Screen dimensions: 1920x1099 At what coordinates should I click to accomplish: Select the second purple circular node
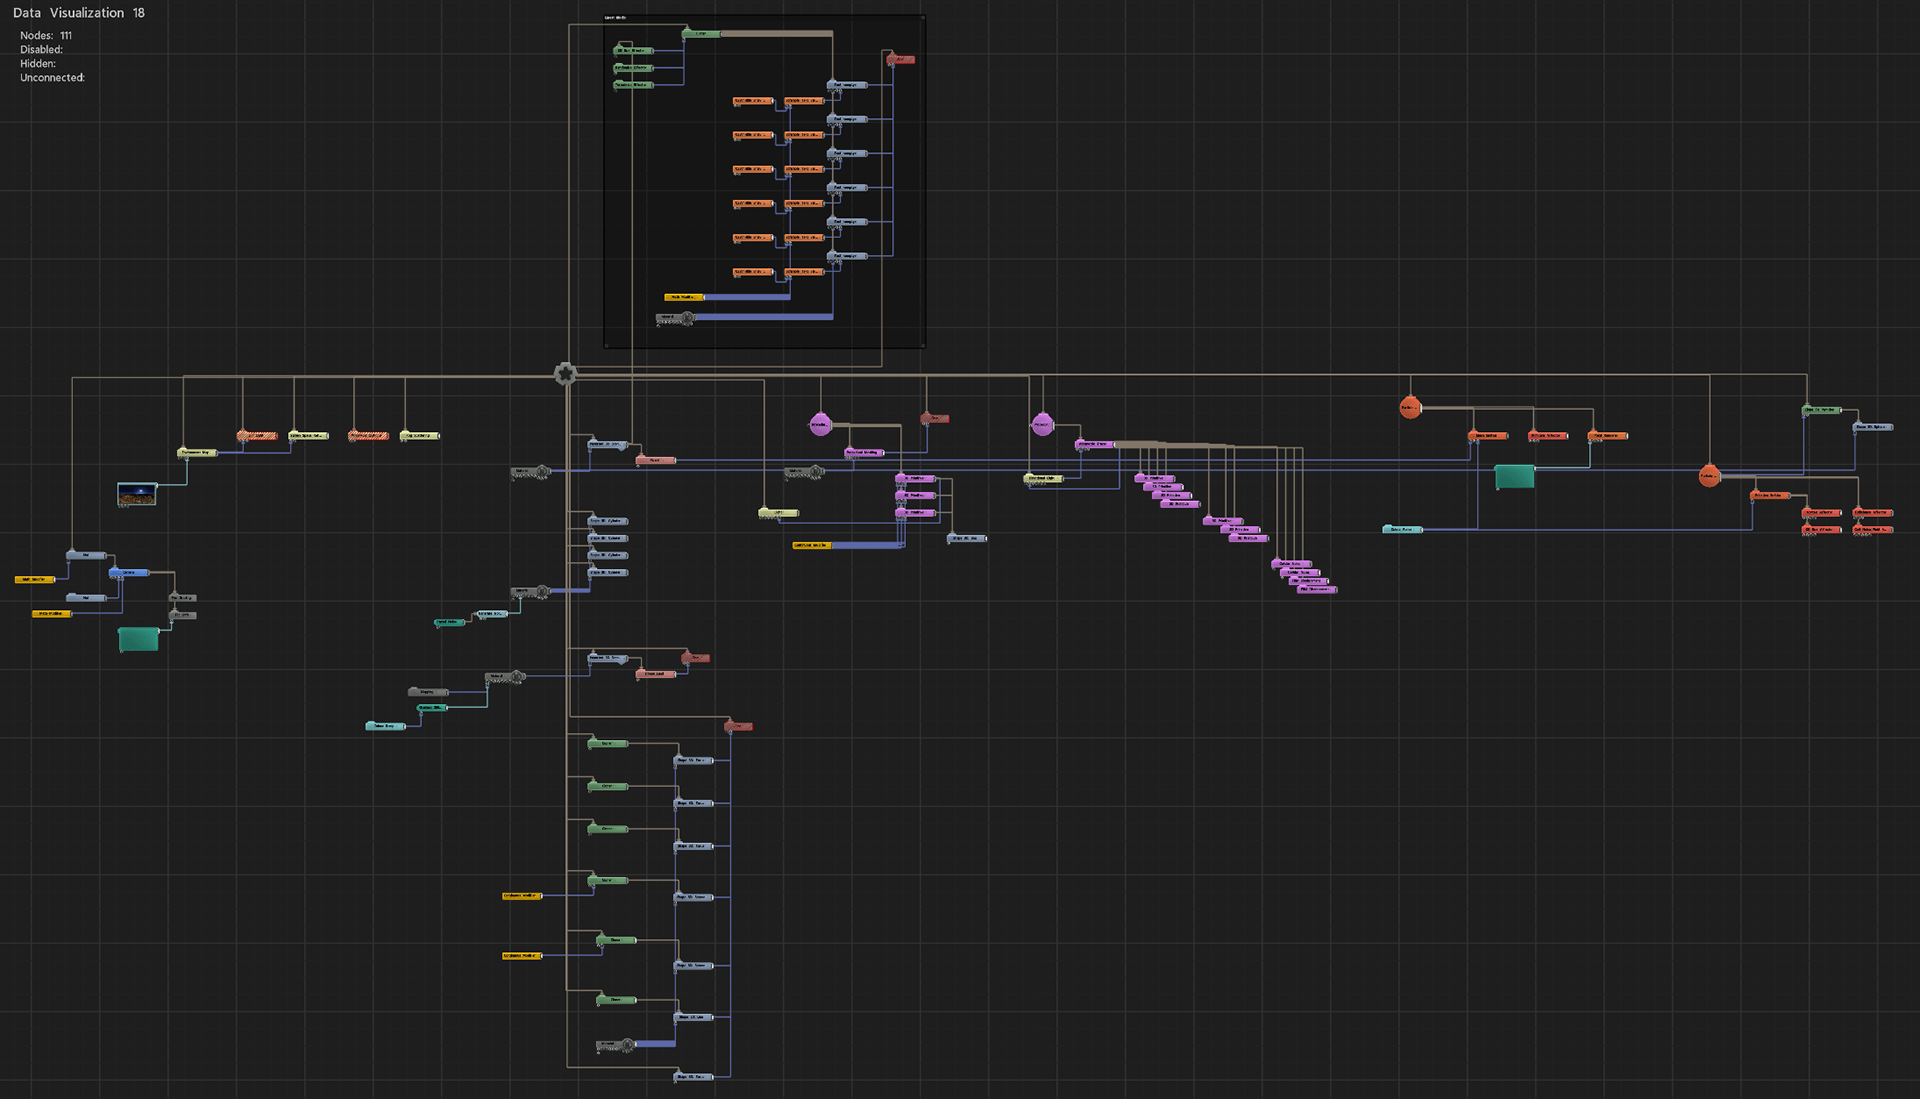coord(1042,424)
